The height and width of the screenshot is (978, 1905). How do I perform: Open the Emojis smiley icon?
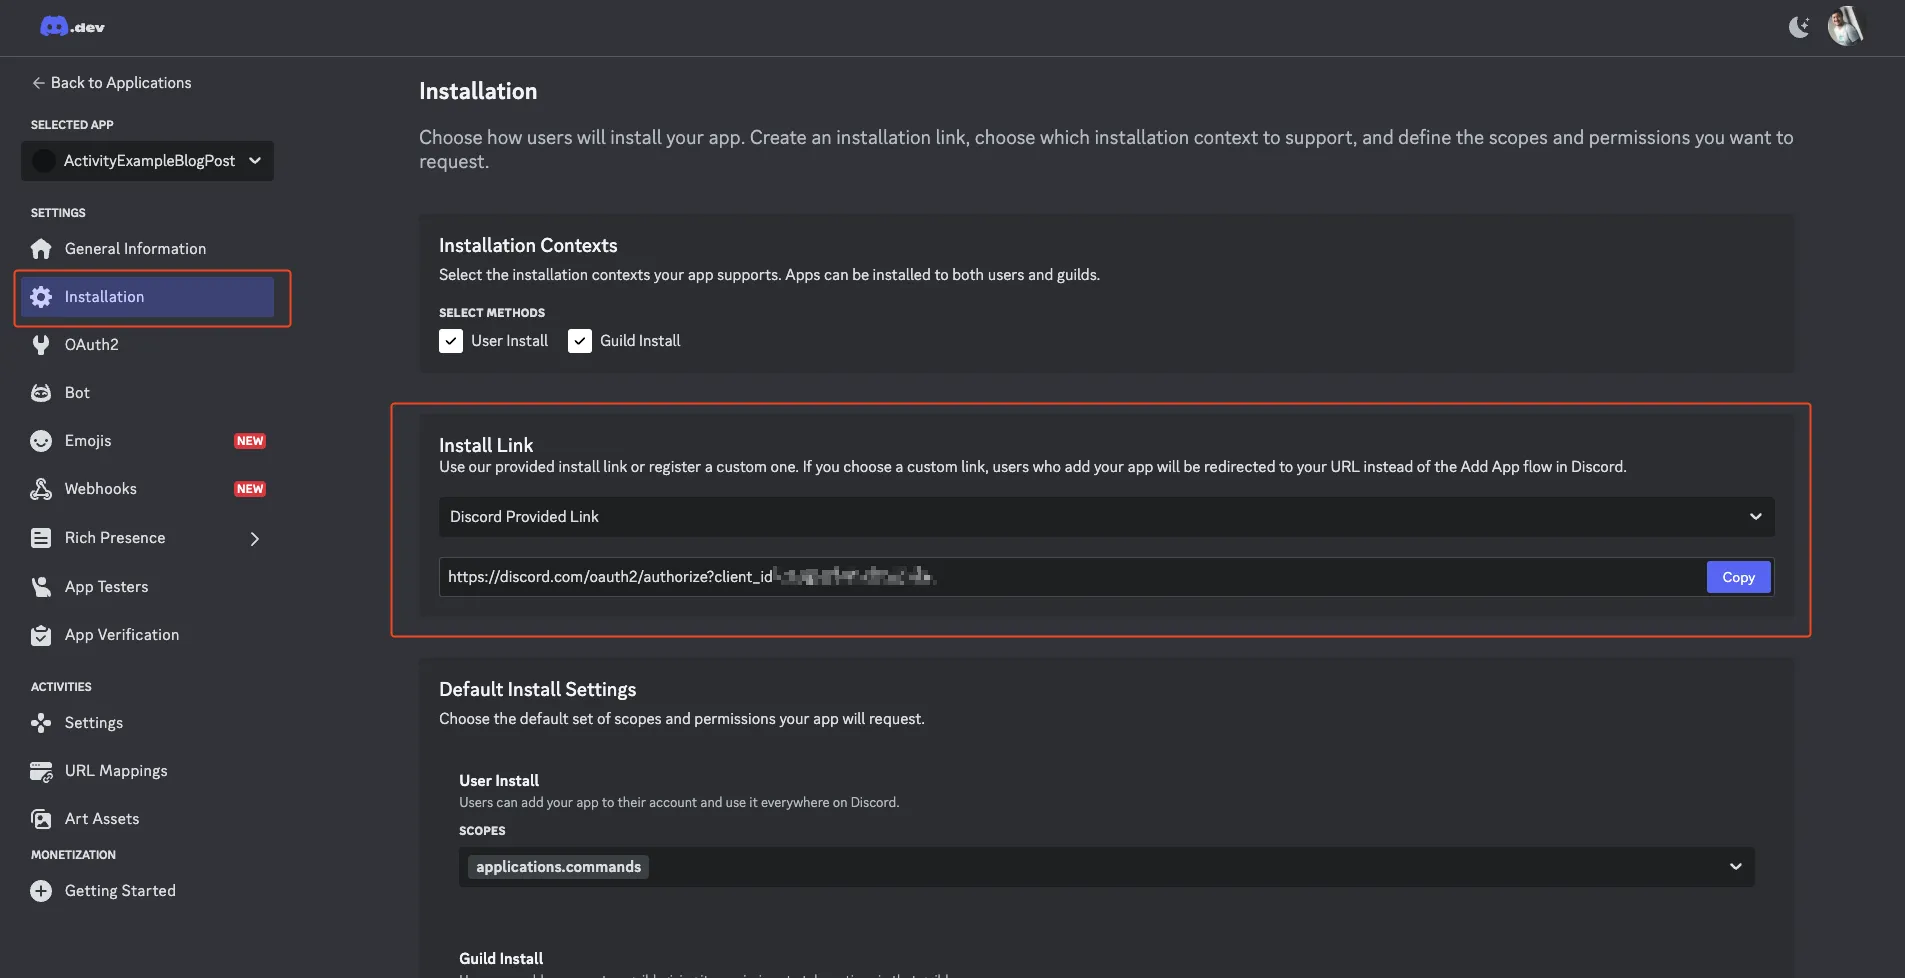pos(41,441)
